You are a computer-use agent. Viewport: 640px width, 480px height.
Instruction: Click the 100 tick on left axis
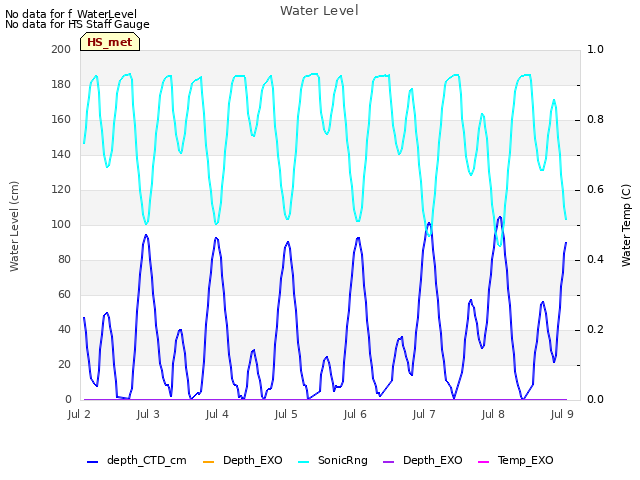pyautogui.click(x=61, y=224)
